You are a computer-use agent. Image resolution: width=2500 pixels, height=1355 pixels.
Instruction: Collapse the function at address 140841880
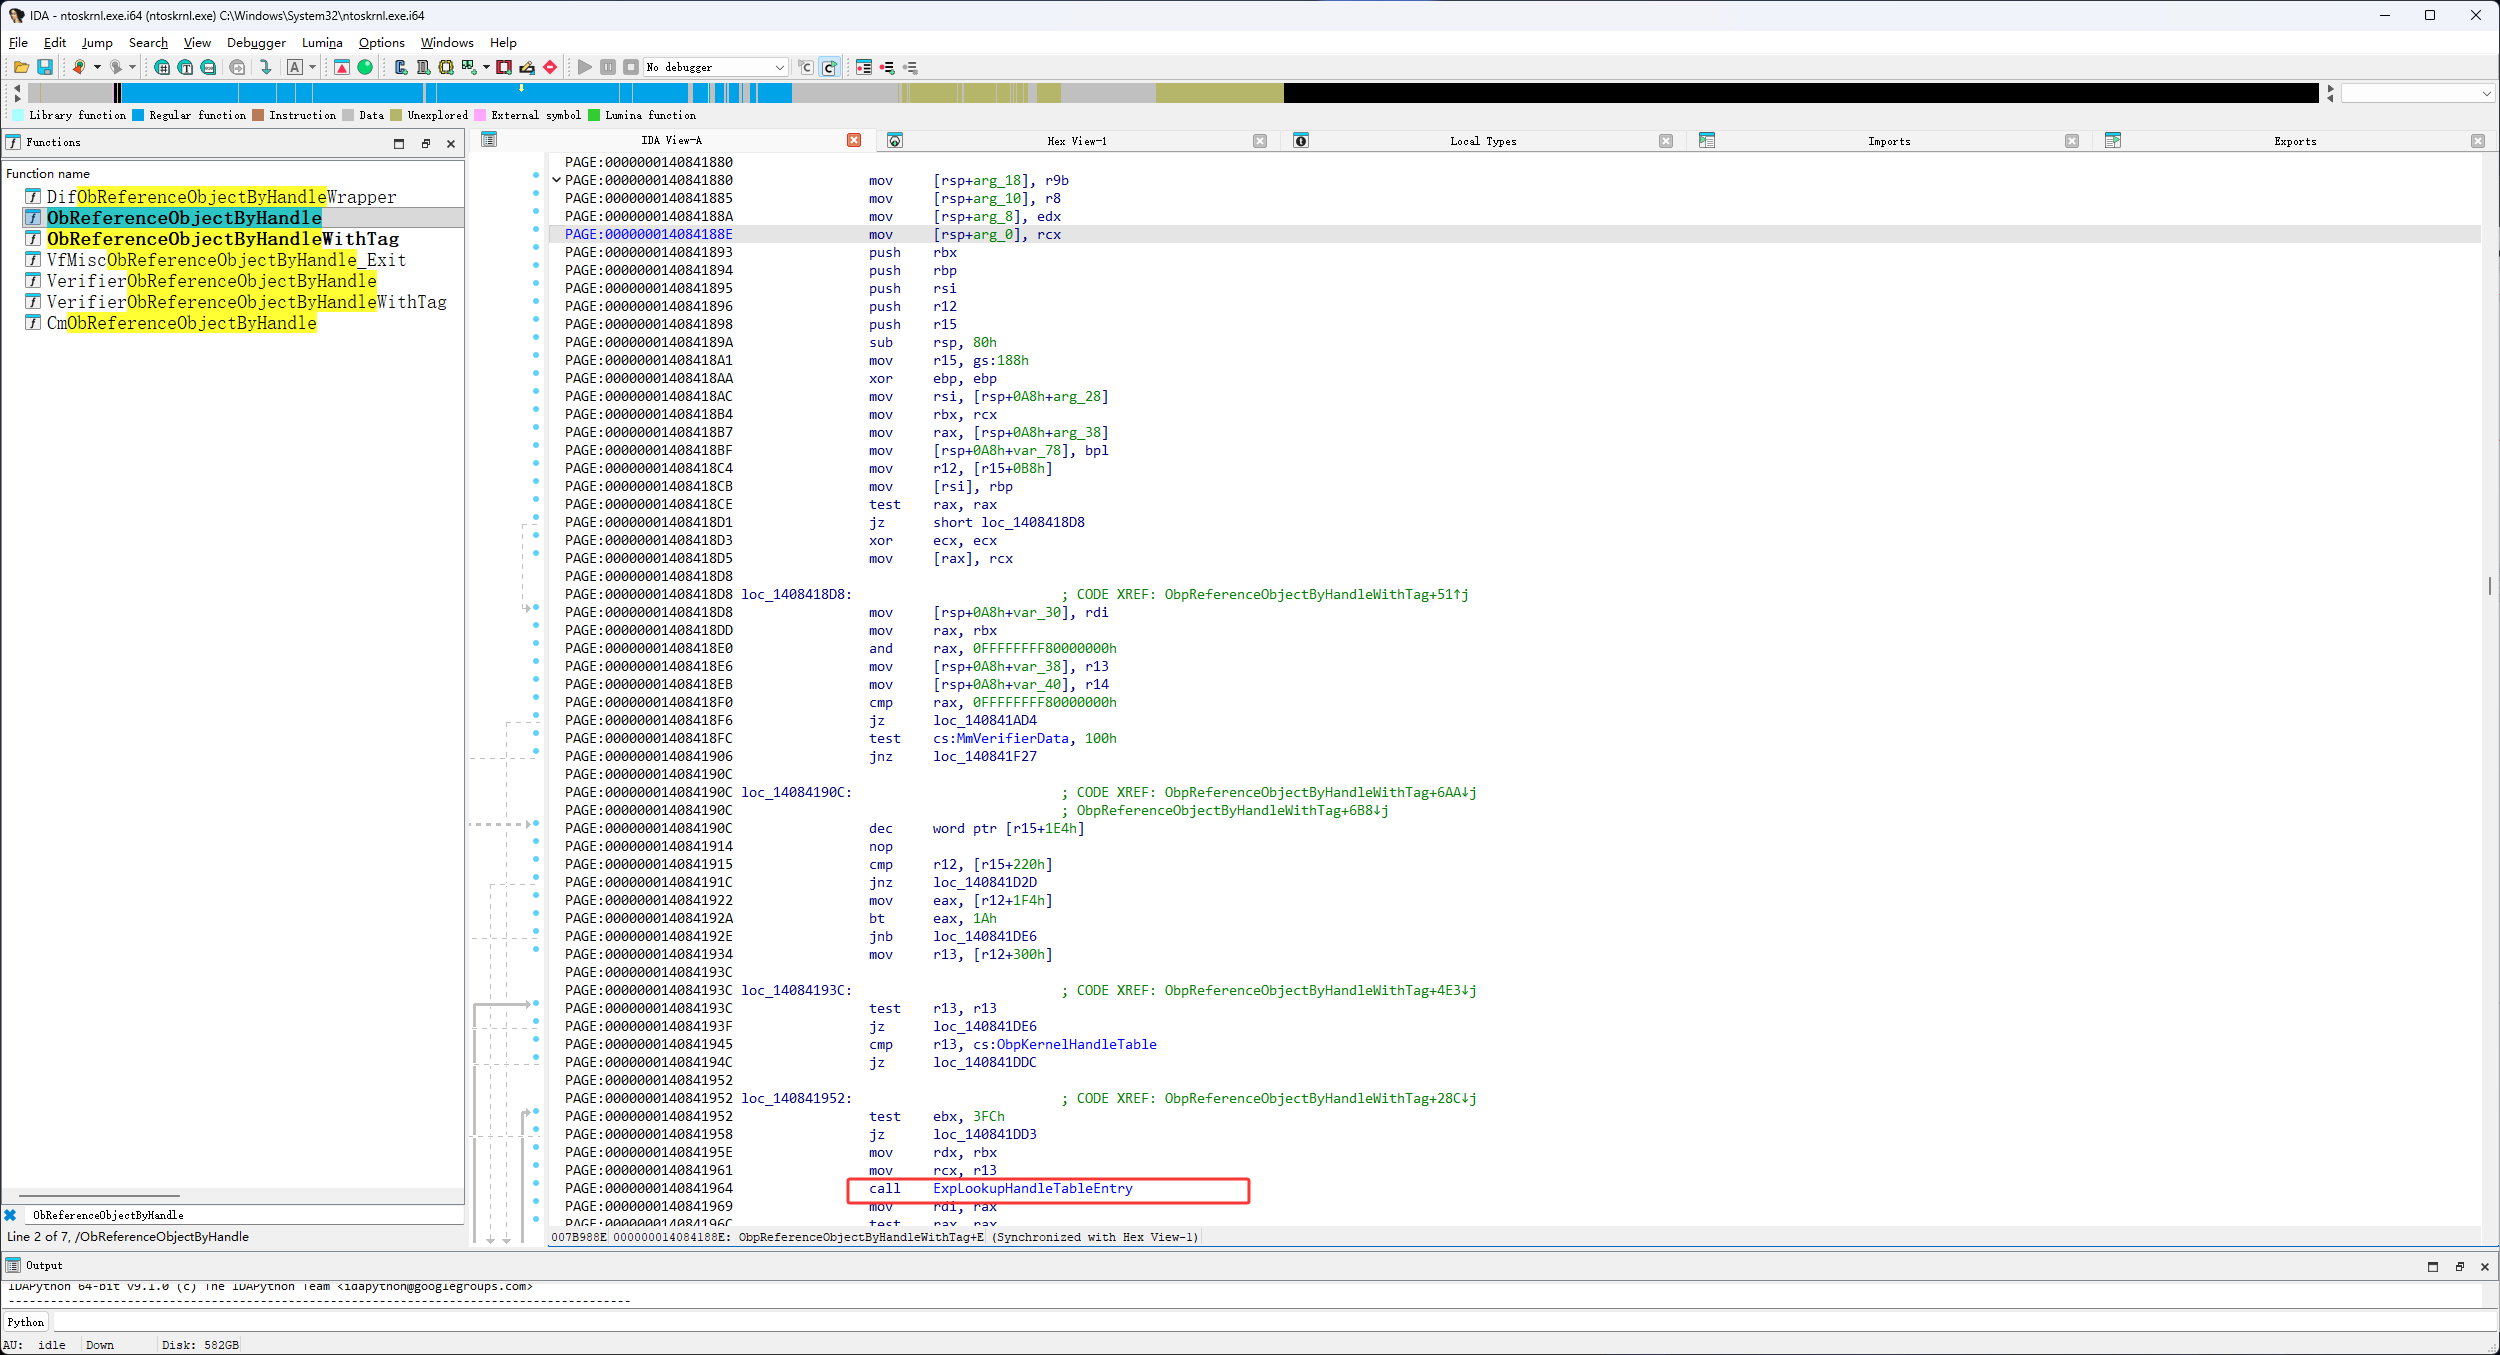pyautogui.click(x=557, y=180)
